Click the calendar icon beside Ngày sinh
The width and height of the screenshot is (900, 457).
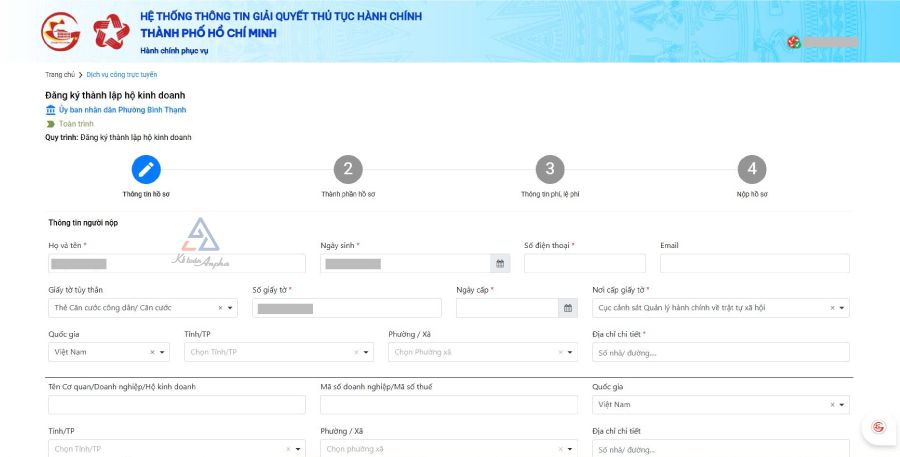[500, 264]
